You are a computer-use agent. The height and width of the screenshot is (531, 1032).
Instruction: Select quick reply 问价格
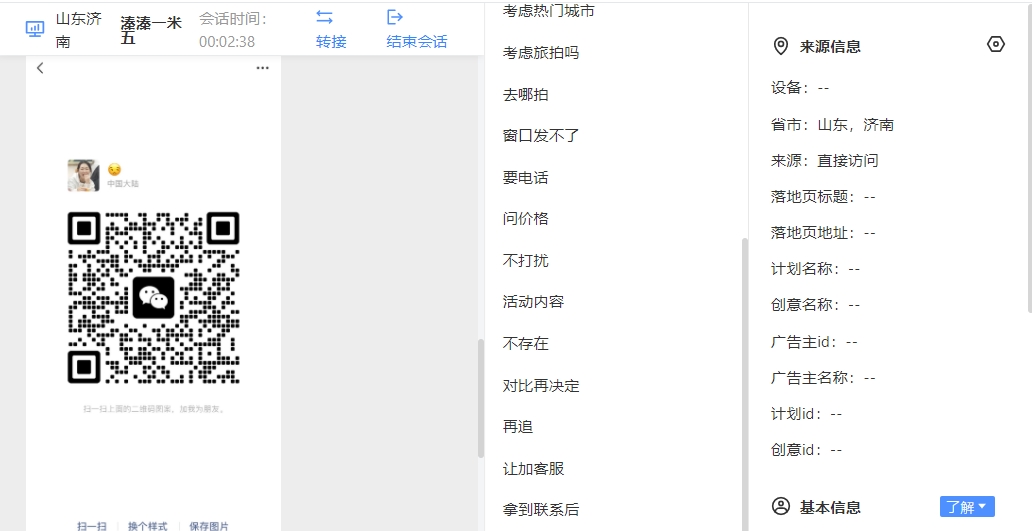click(x=526, y=218)
